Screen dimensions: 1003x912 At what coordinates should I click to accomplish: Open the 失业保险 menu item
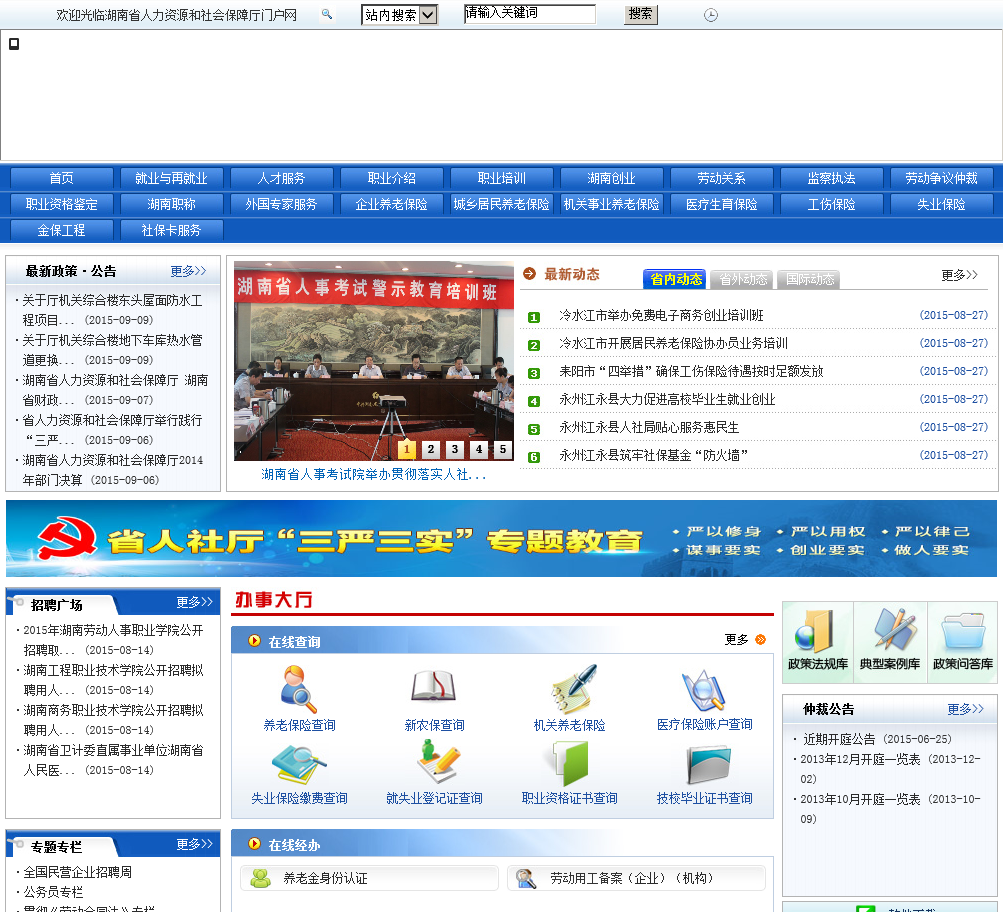(x=942, y=204)
